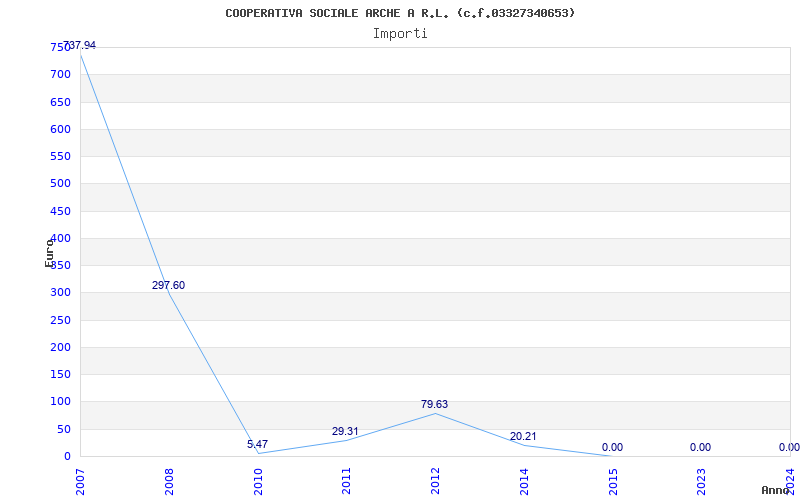Click the 20.21 data label
The image size is (800, 500).
point(523,436)
